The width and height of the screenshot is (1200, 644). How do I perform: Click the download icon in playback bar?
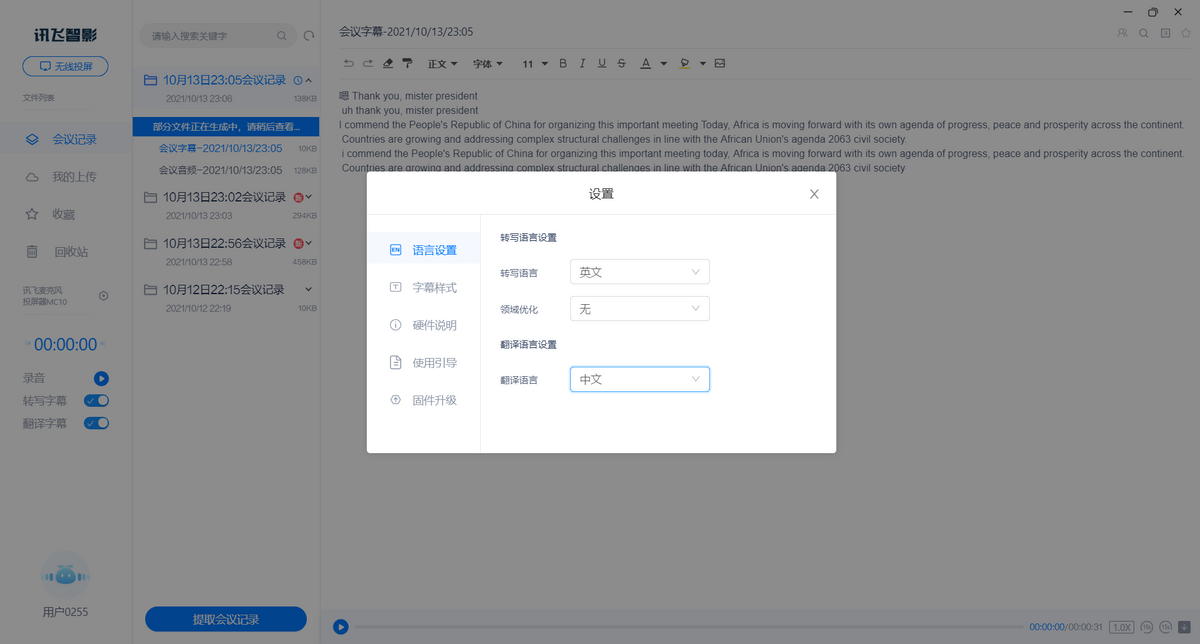1184,627
